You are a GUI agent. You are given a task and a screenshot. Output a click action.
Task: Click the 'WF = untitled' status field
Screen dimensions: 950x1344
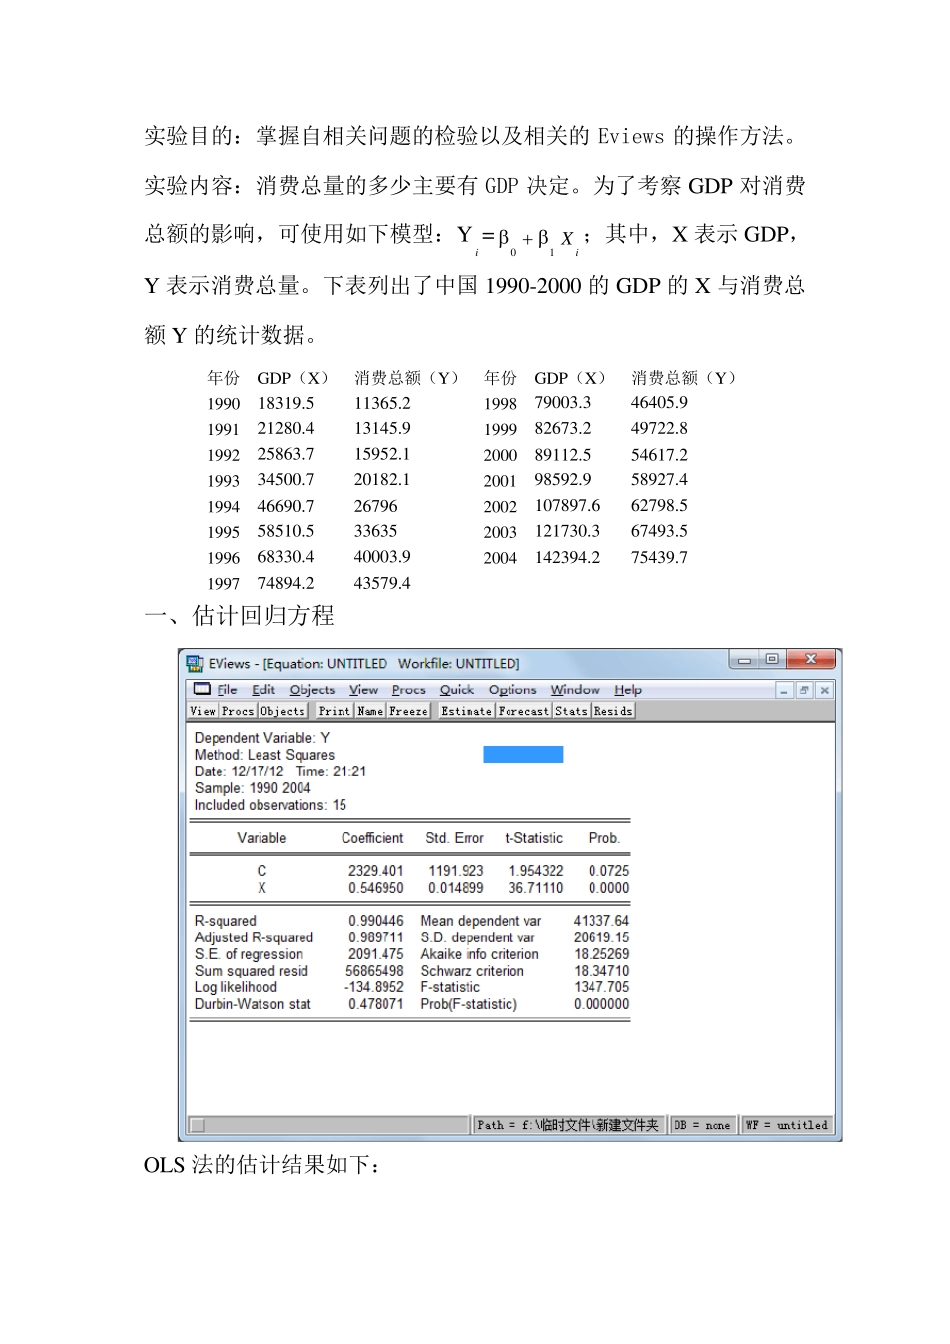(x=786, y=1125)
